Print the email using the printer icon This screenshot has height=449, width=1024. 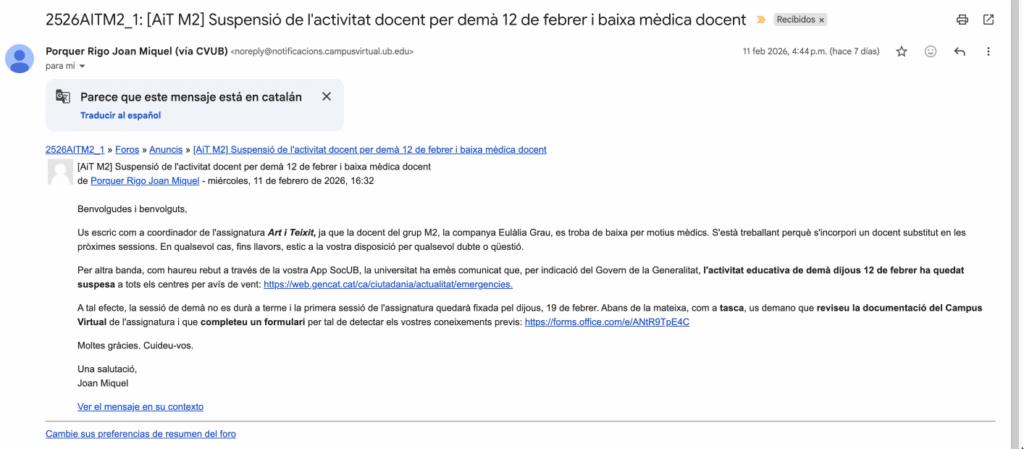pyautogui.click(x=962, y=19)
